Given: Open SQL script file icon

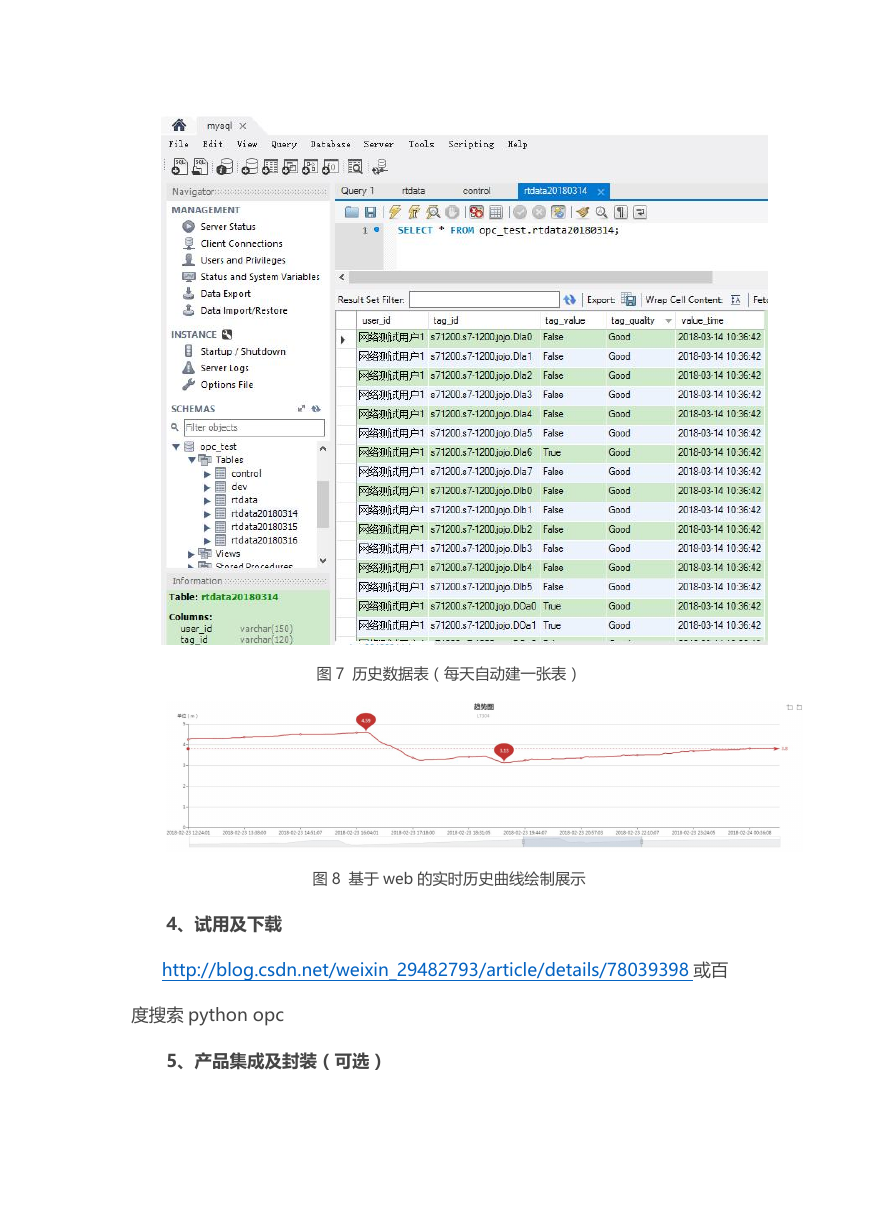Looking at the screenshot, I should [200, 167].
